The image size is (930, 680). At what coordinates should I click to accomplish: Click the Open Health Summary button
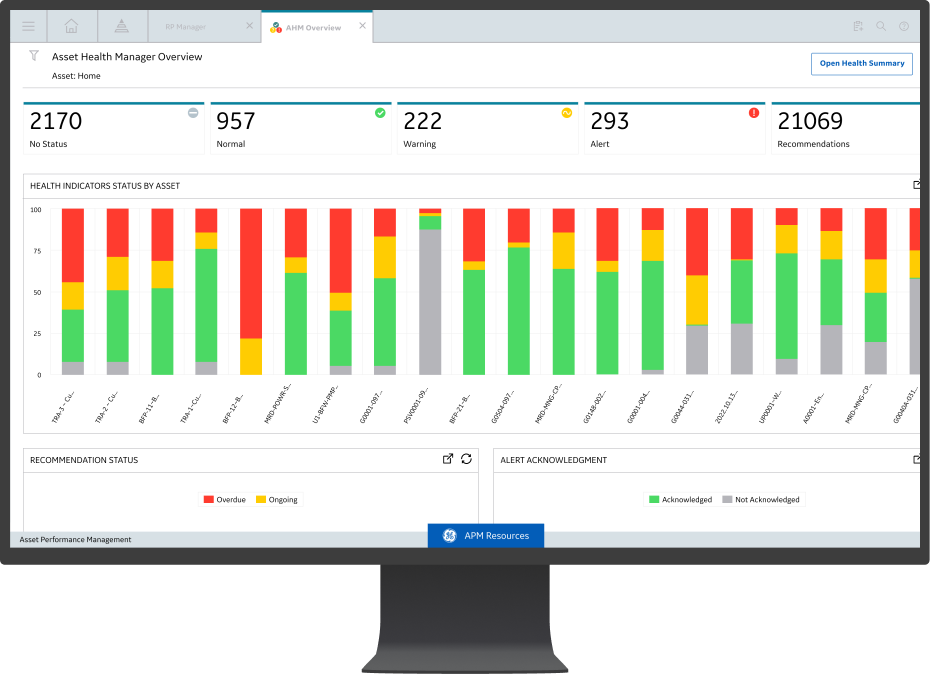[x=861, y=63]
